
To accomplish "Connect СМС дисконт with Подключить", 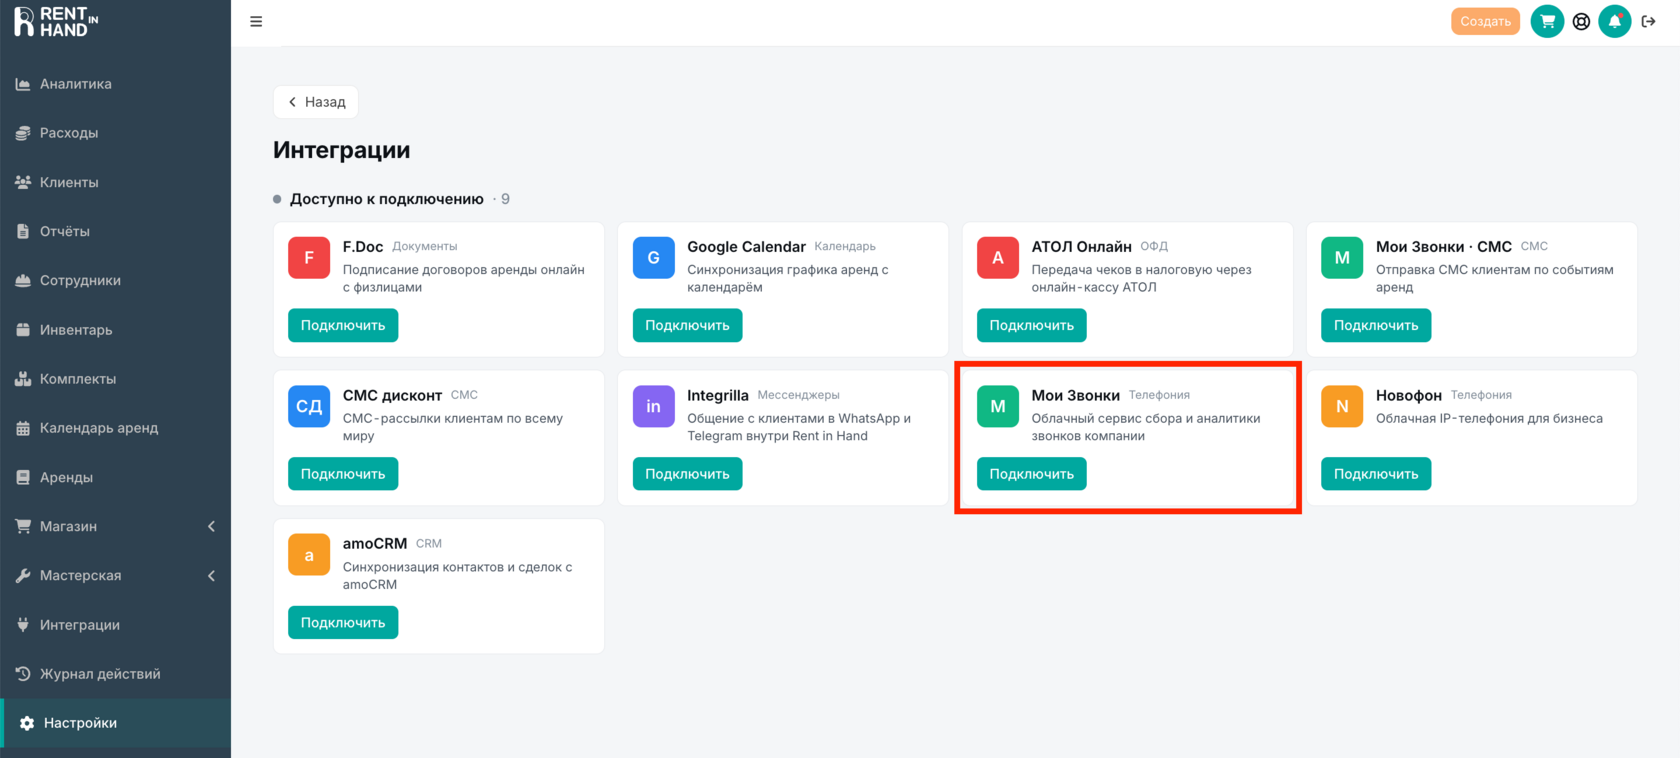I will pos(343,474).
